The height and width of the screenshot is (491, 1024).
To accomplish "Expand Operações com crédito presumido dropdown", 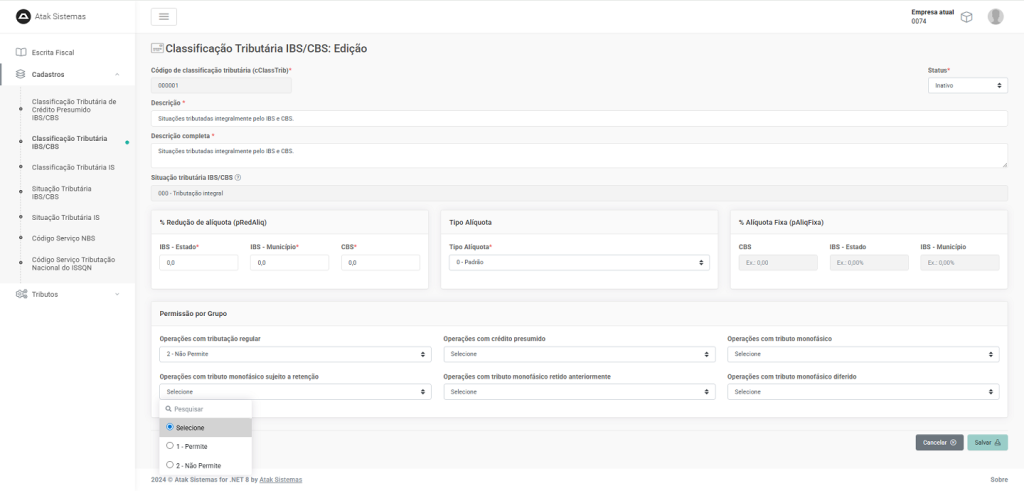I will tap(579, 354).
